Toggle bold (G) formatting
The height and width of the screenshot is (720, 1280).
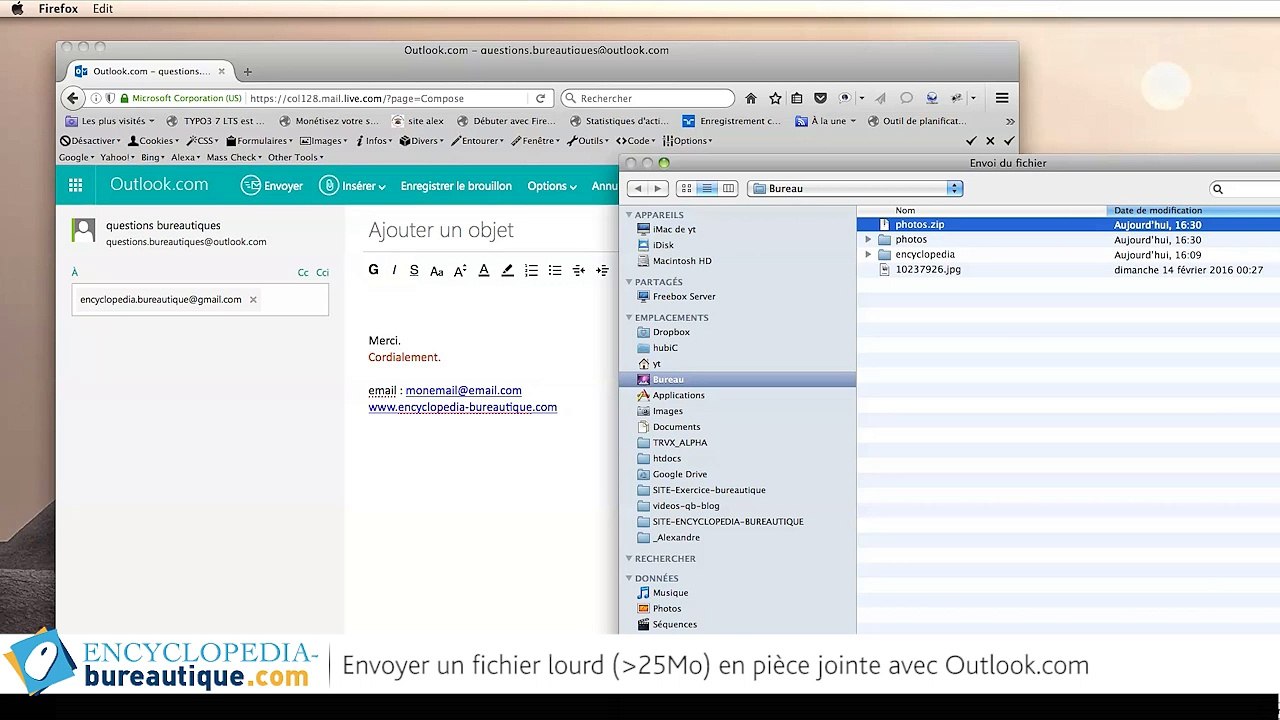pos(374,270)
